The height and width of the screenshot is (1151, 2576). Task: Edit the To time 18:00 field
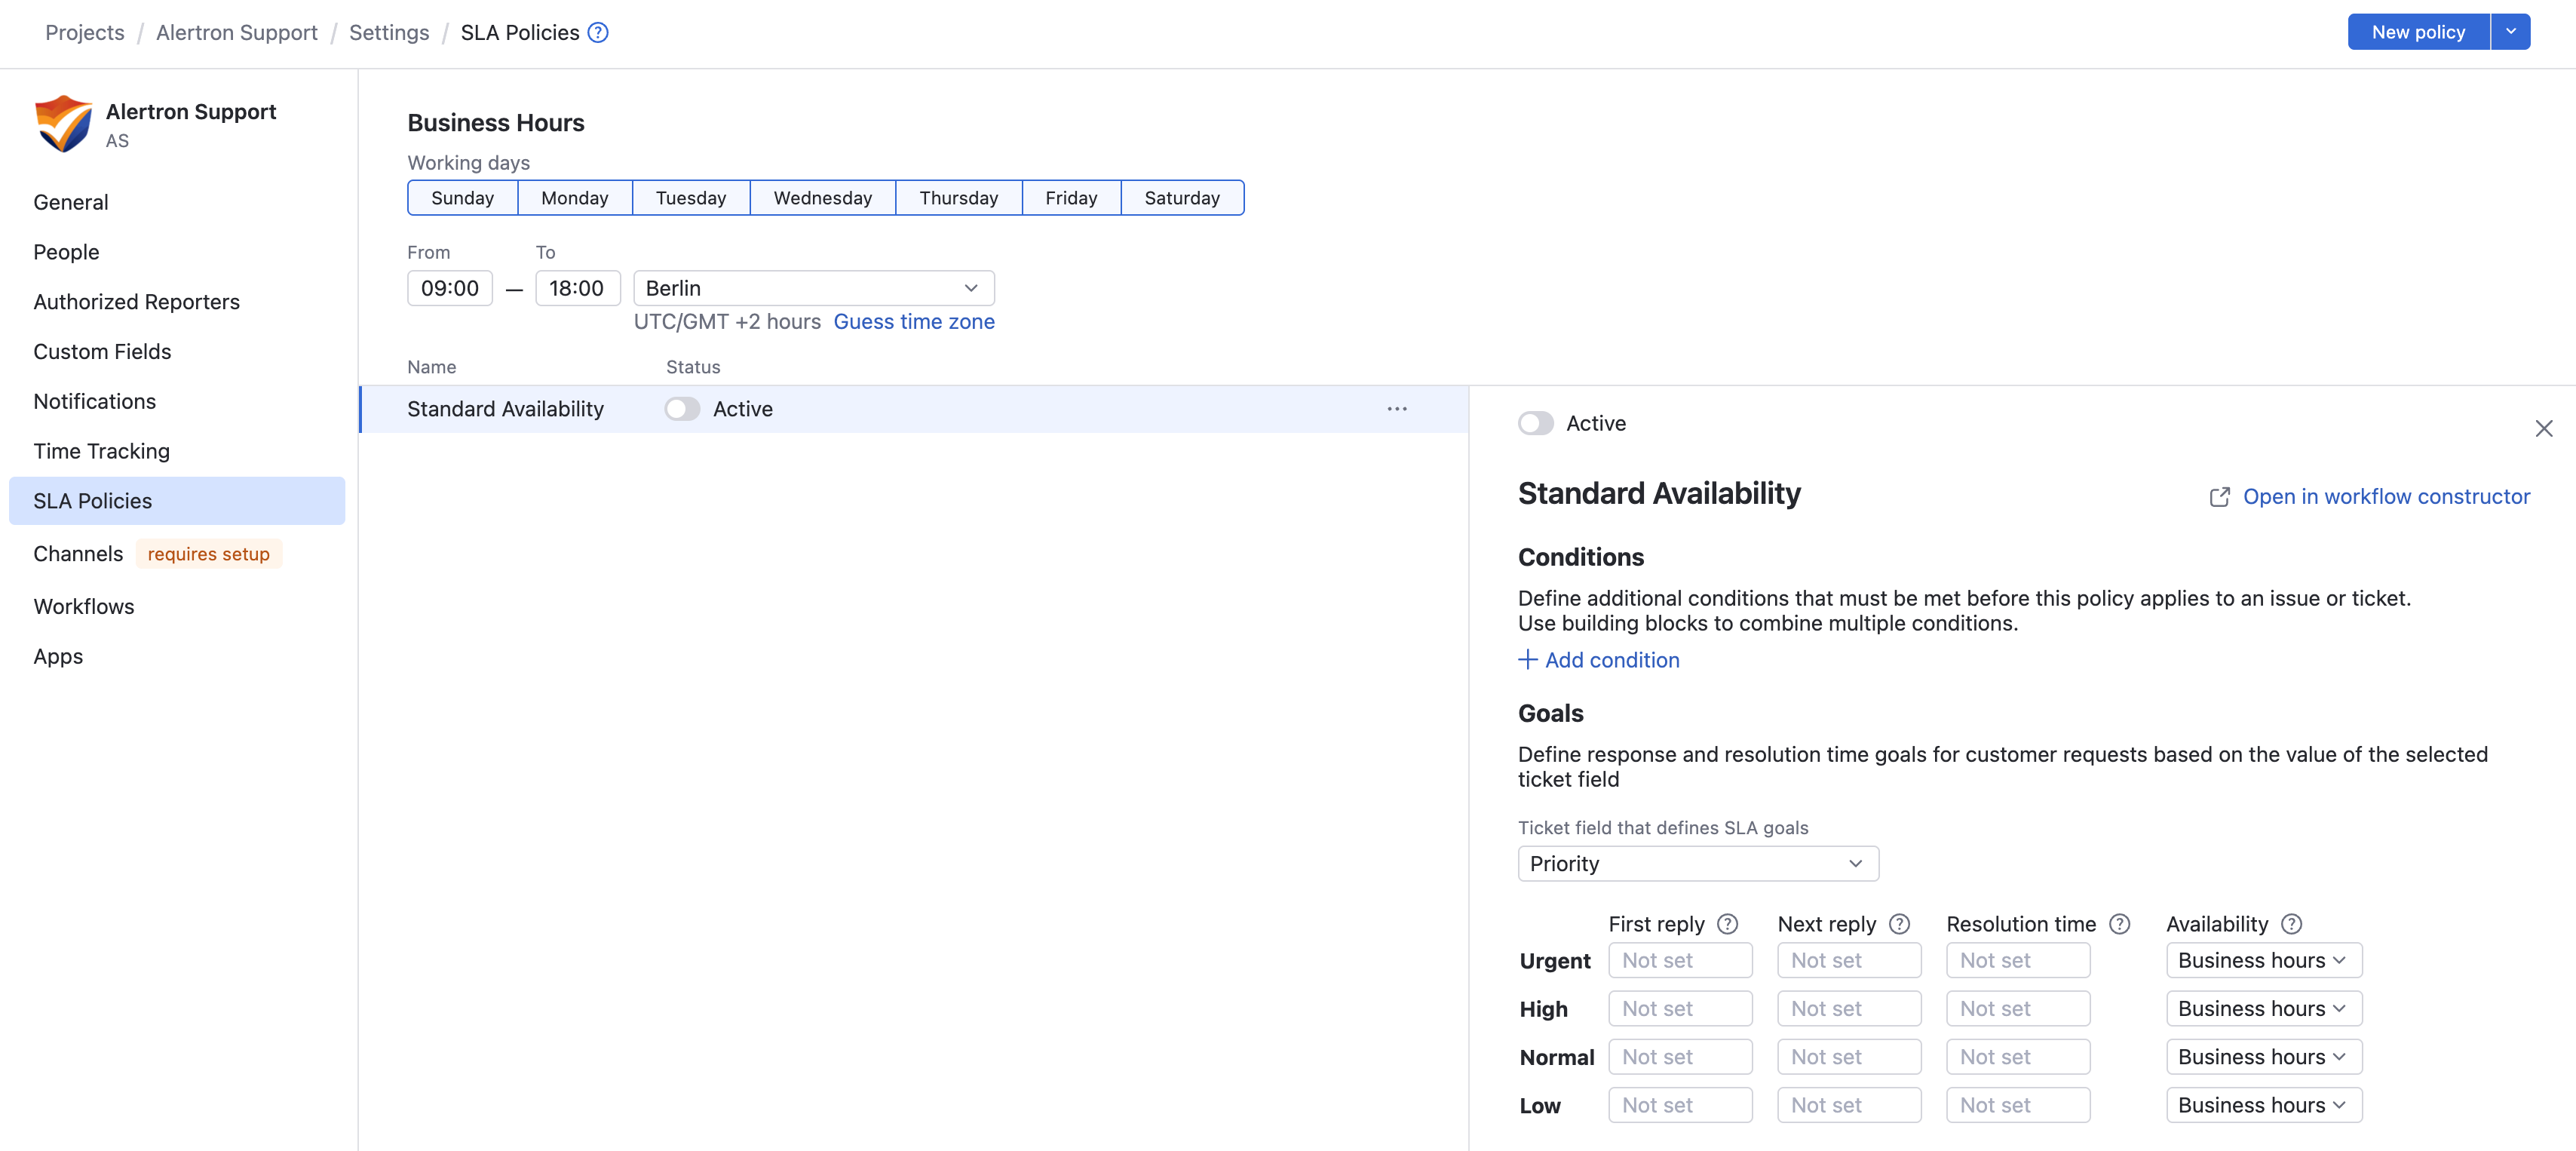tap(577, 288)
